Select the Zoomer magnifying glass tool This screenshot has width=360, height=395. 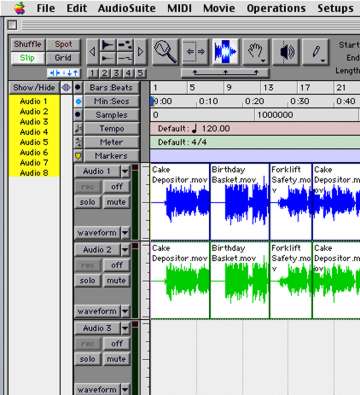click(x=165, y=52)
